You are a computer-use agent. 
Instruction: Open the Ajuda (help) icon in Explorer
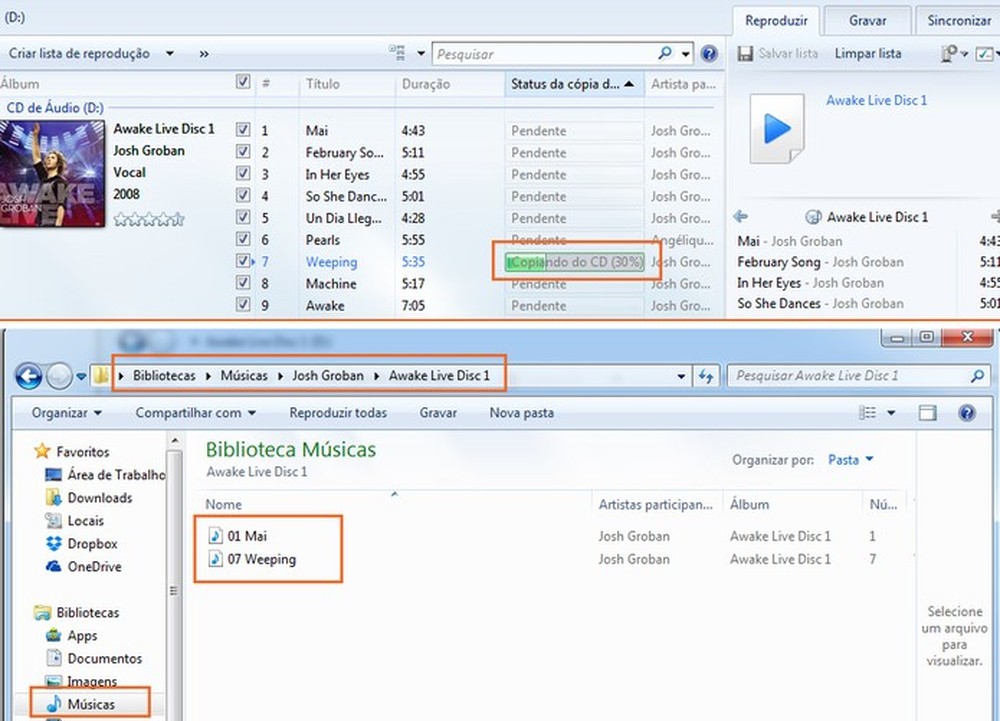[x=966, y=412]
